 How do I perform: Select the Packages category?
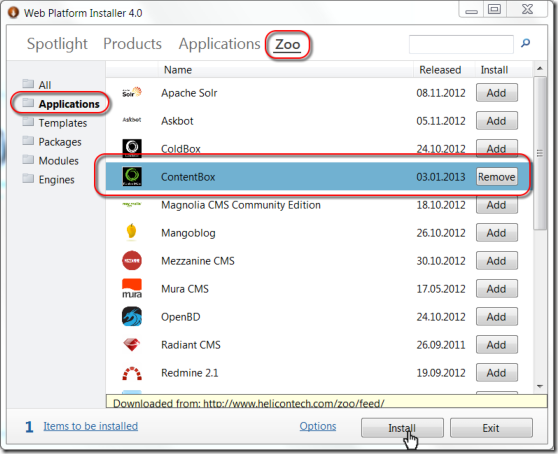tap(60, 142)
